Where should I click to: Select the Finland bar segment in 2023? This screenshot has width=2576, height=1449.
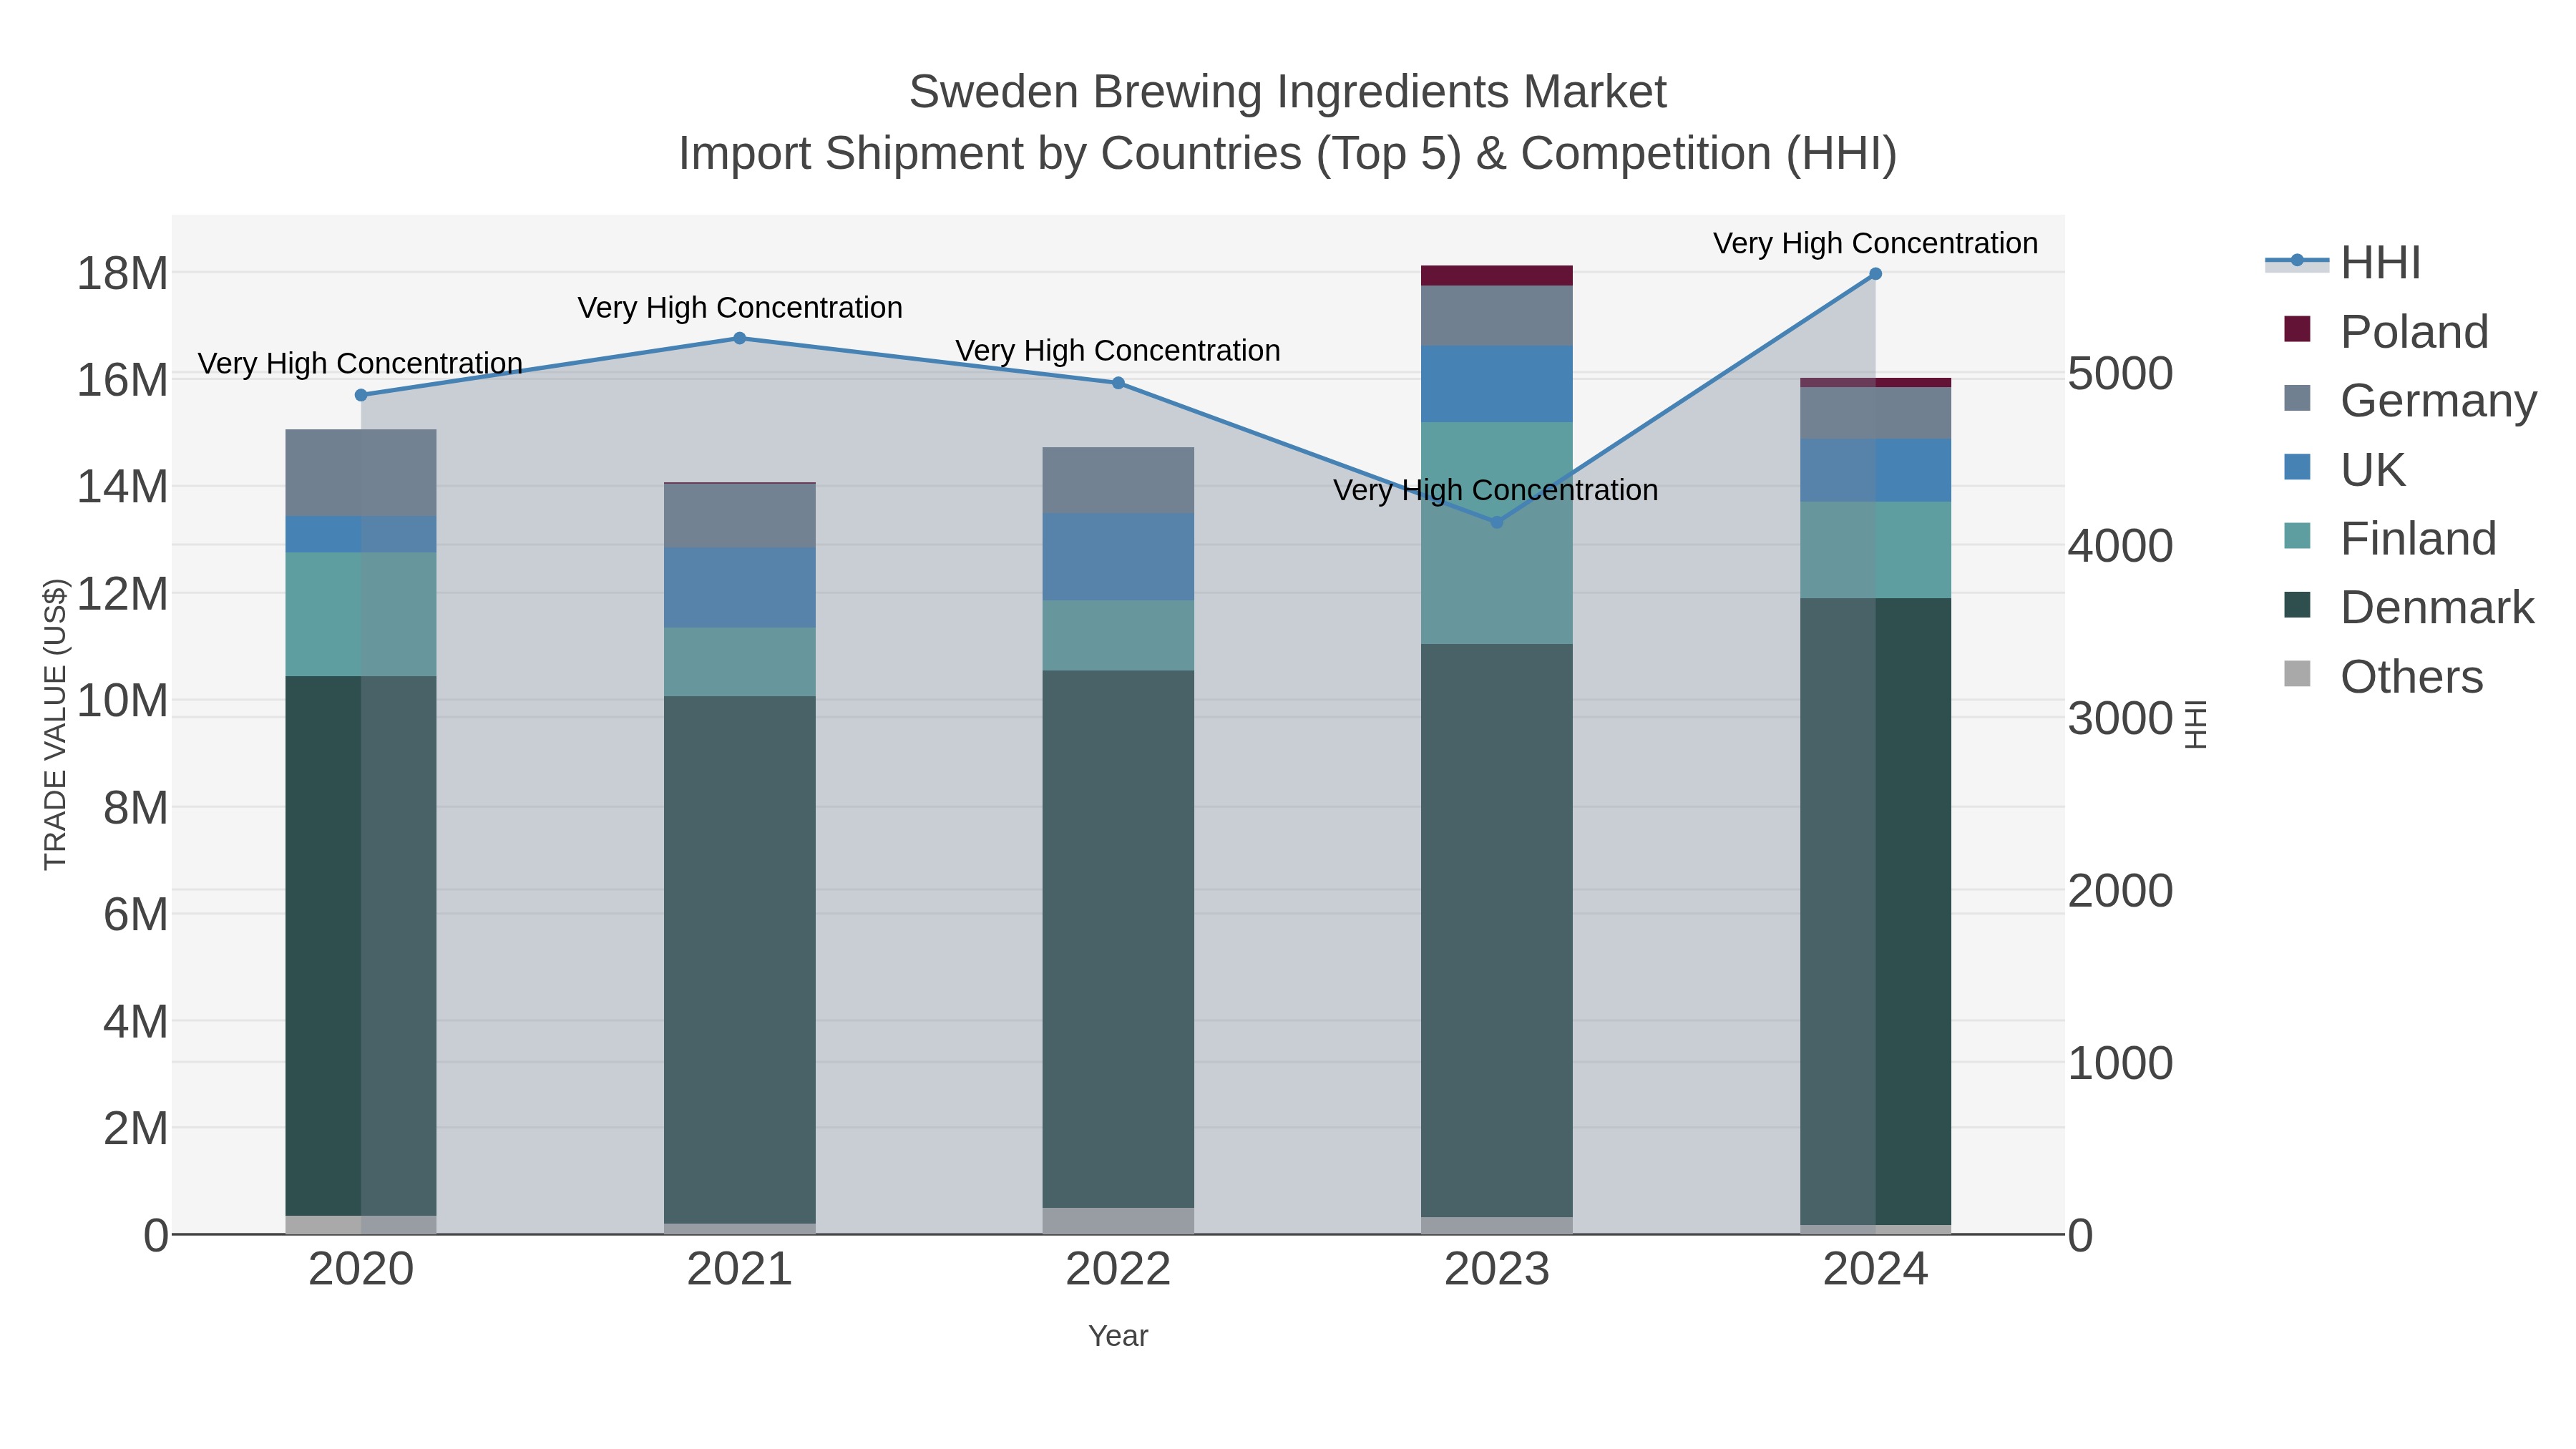tap(1497, 533)
